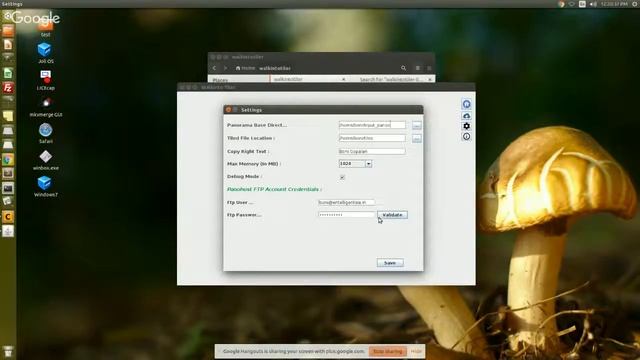The image size is (640, 360).
Task: Focus the Panorama Base Directory path field
Action: (372, 125)
